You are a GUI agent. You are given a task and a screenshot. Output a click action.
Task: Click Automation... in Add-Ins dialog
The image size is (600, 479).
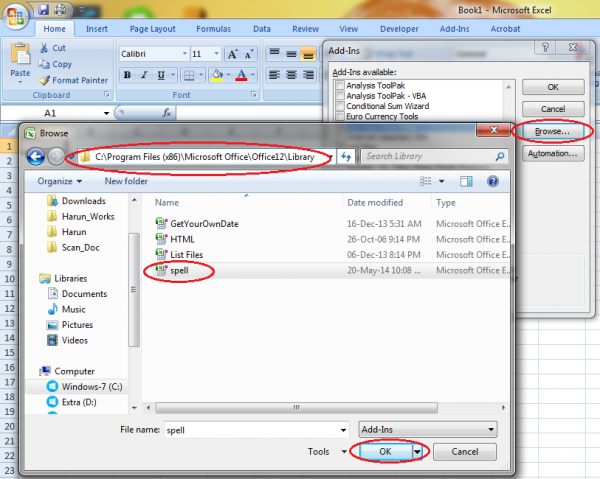[552, 153]
